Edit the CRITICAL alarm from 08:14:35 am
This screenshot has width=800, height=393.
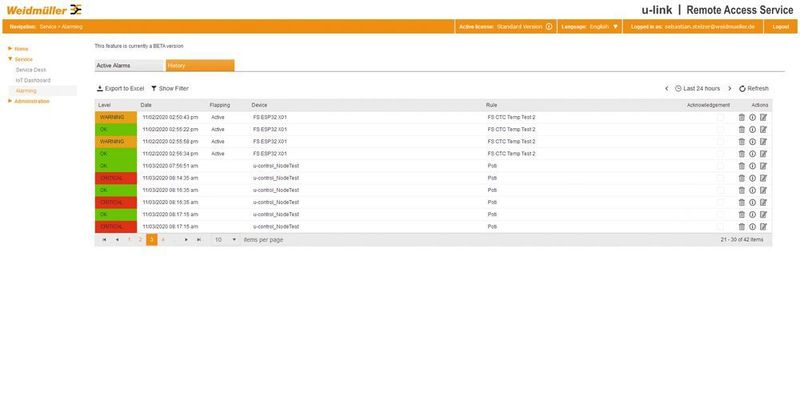764,178
